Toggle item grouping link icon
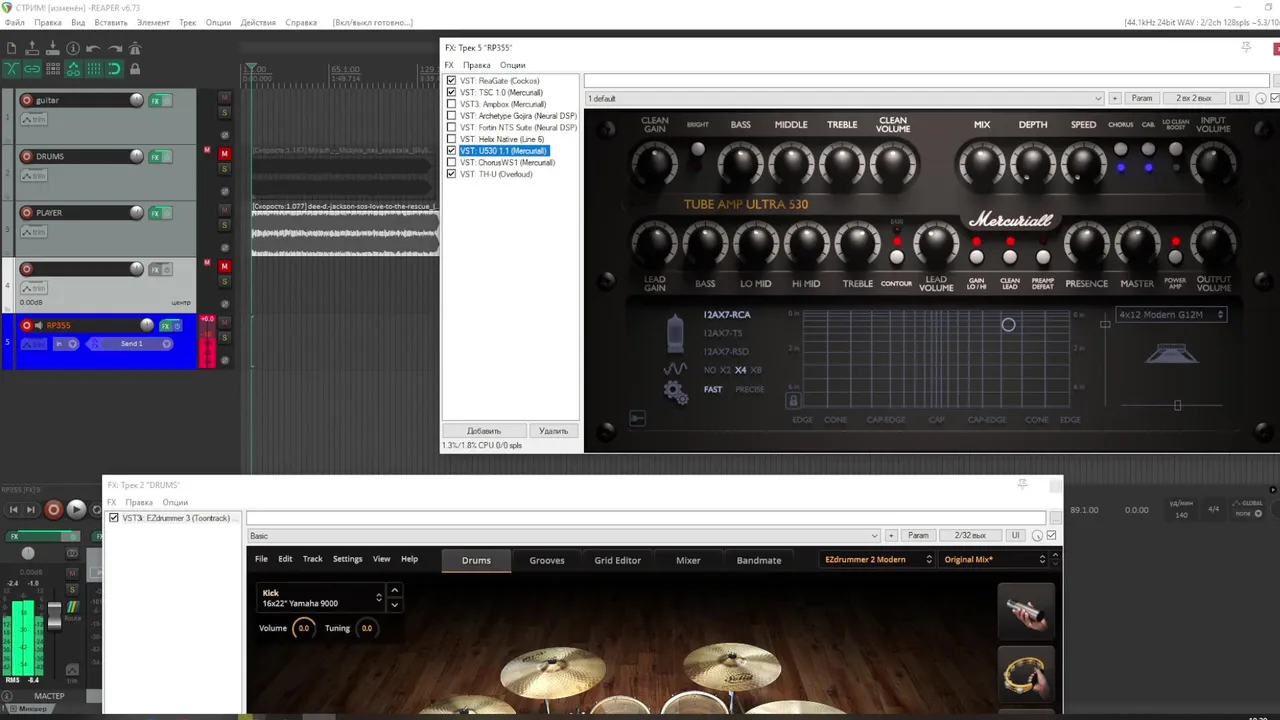This screenshot has width=1280, height=720. click(32, 69)
